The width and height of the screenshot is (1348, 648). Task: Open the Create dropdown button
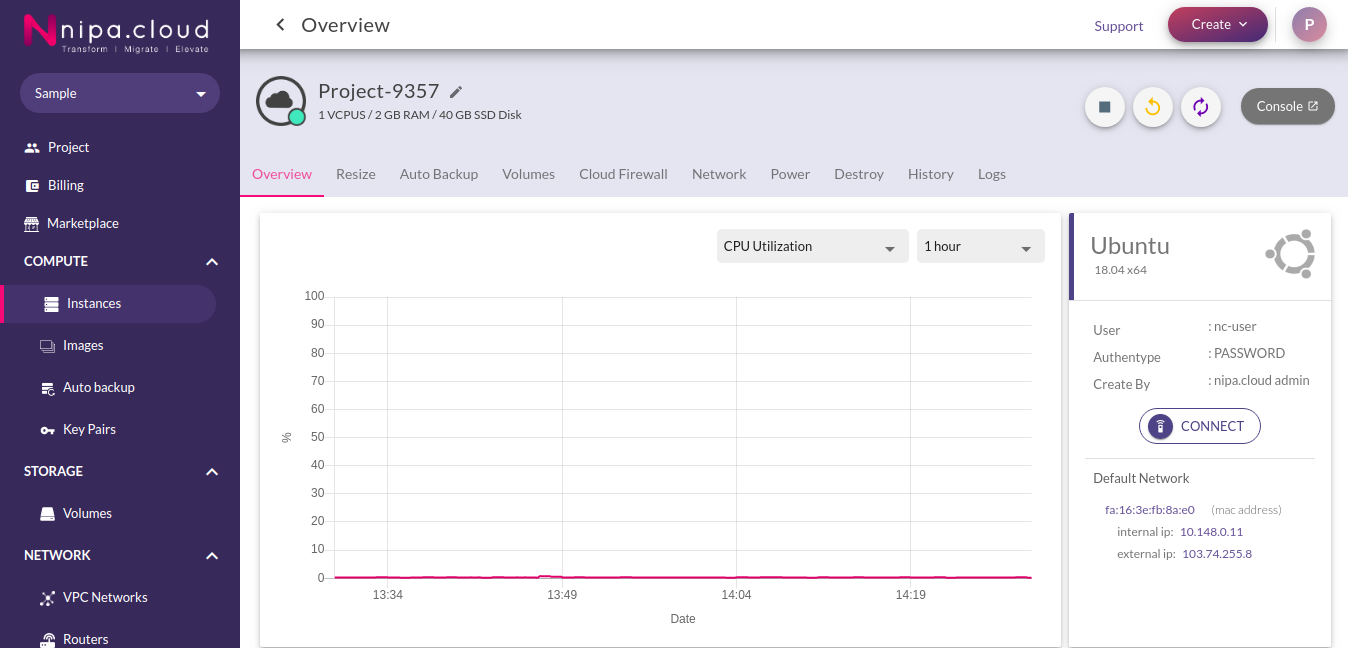(1218, 25)
